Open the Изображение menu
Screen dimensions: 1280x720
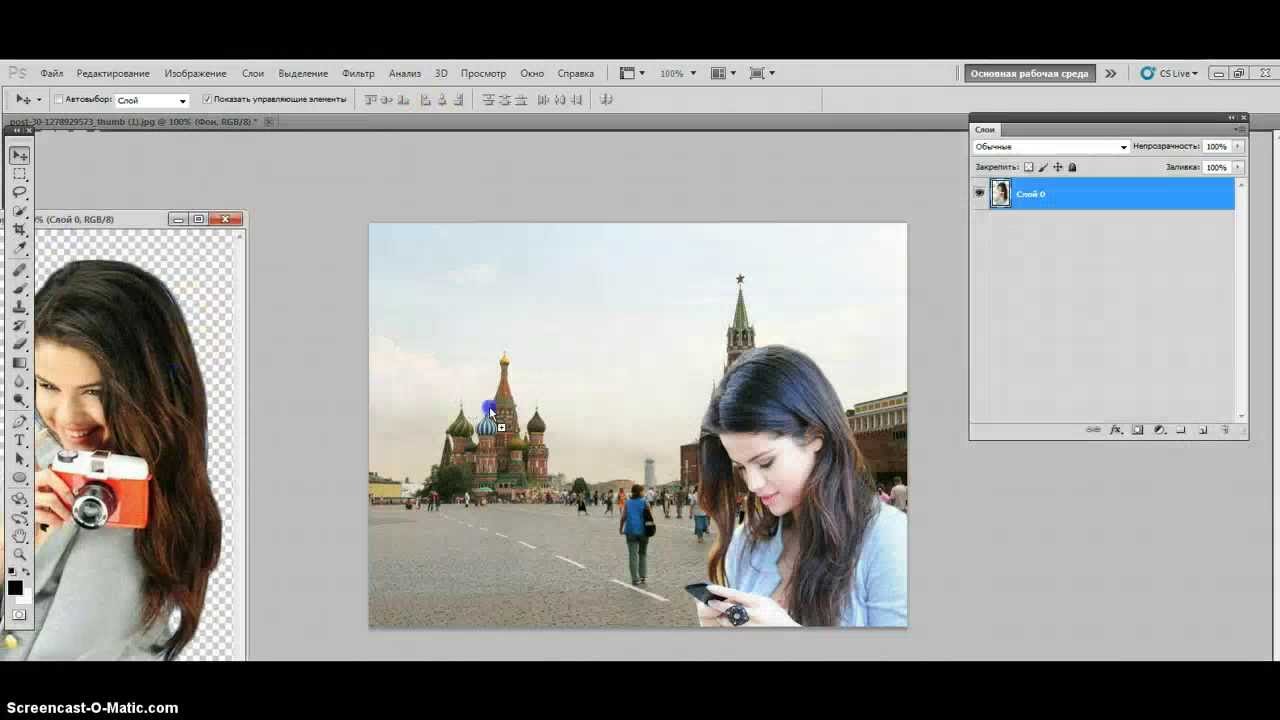[195, 73]
